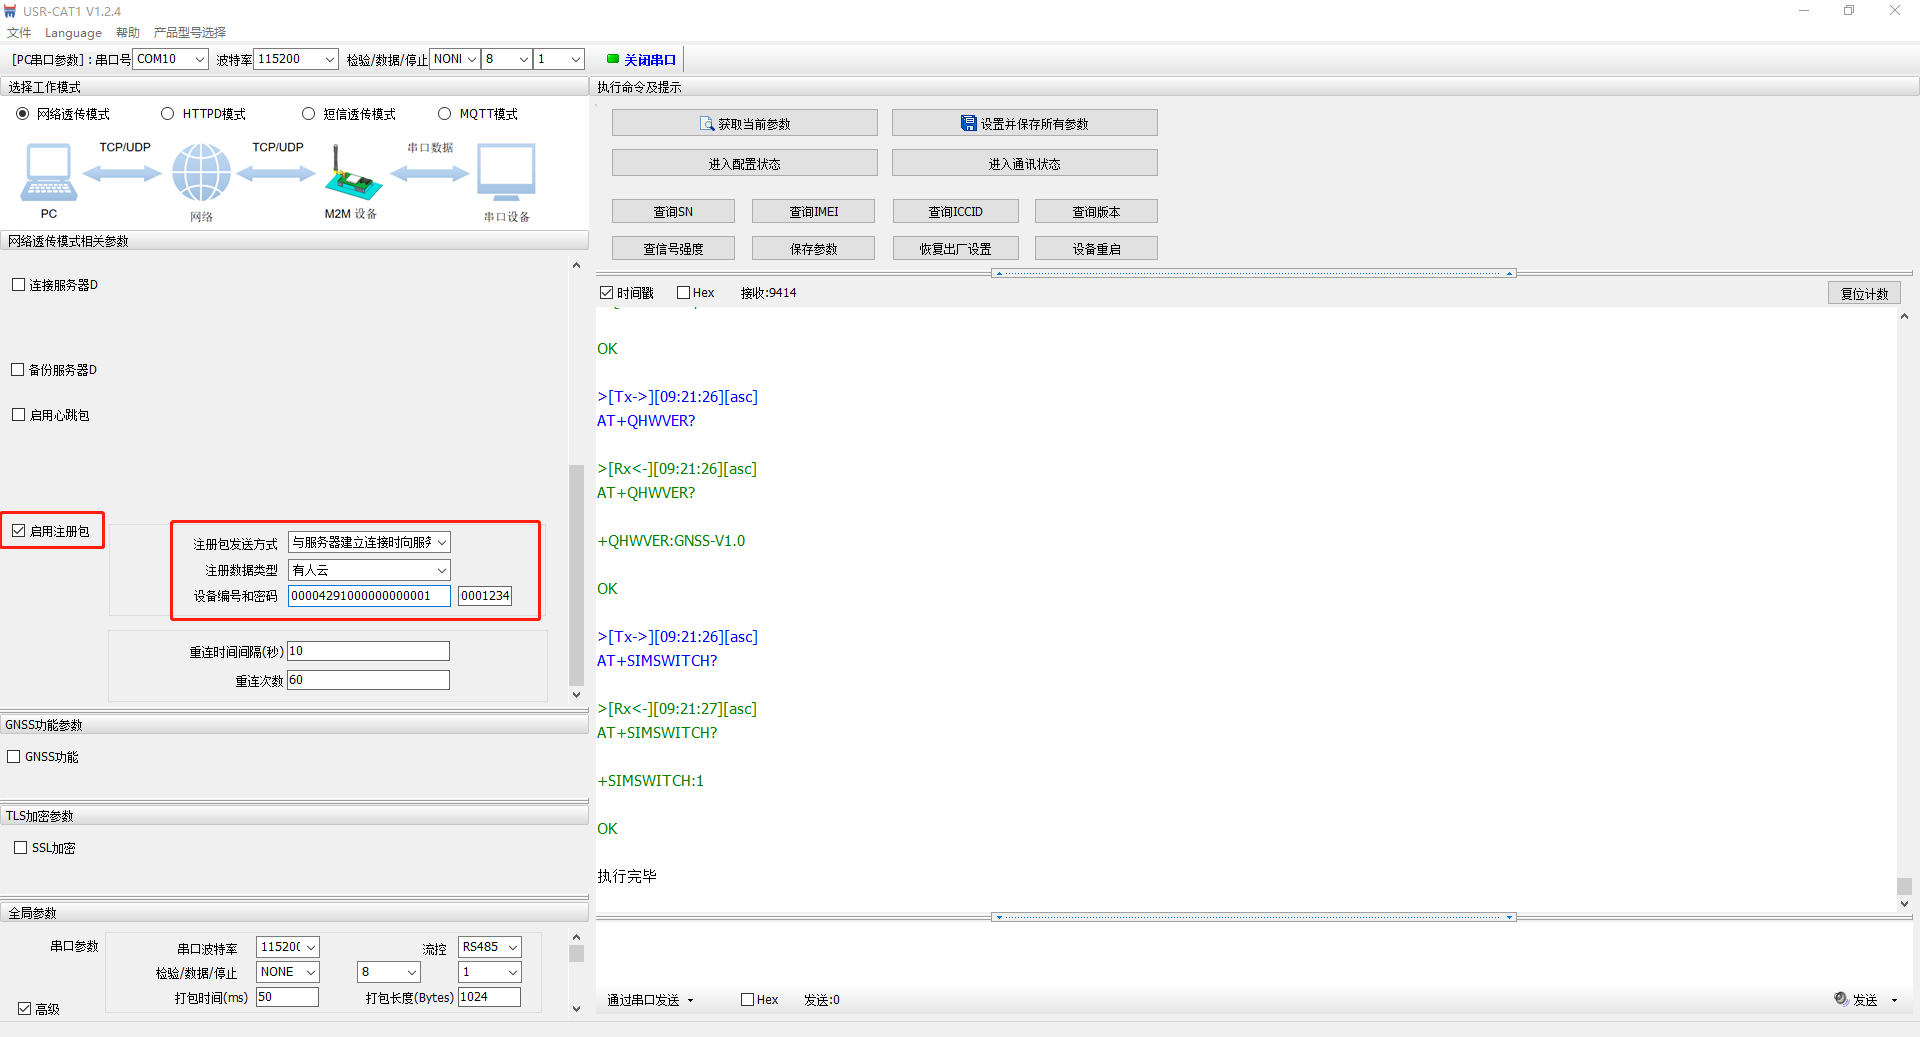Viewport: 1920px width, 1037px height.
Task: Toggle the SSL encryption checkbox
Action: pyautogui.click(x=20, y=848)
